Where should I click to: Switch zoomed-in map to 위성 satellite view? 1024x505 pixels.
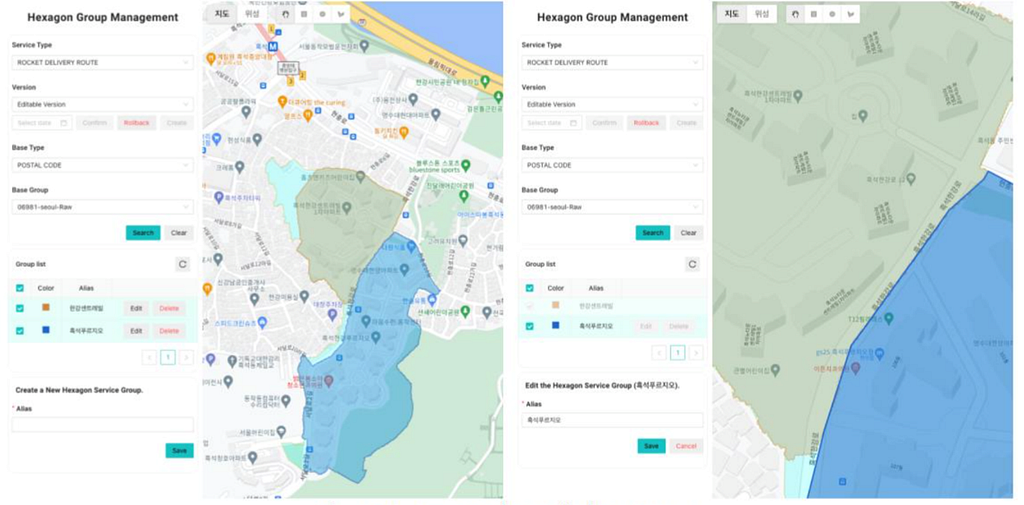tap(761, 14)
